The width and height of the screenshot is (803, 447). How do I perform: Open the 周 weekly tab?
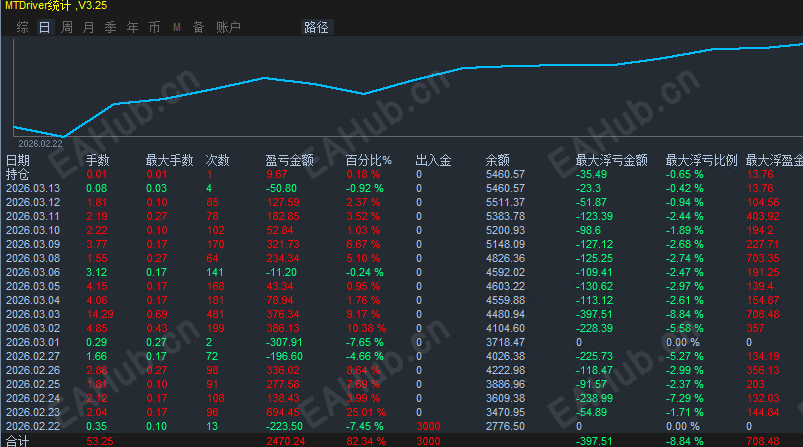point(67,27)
